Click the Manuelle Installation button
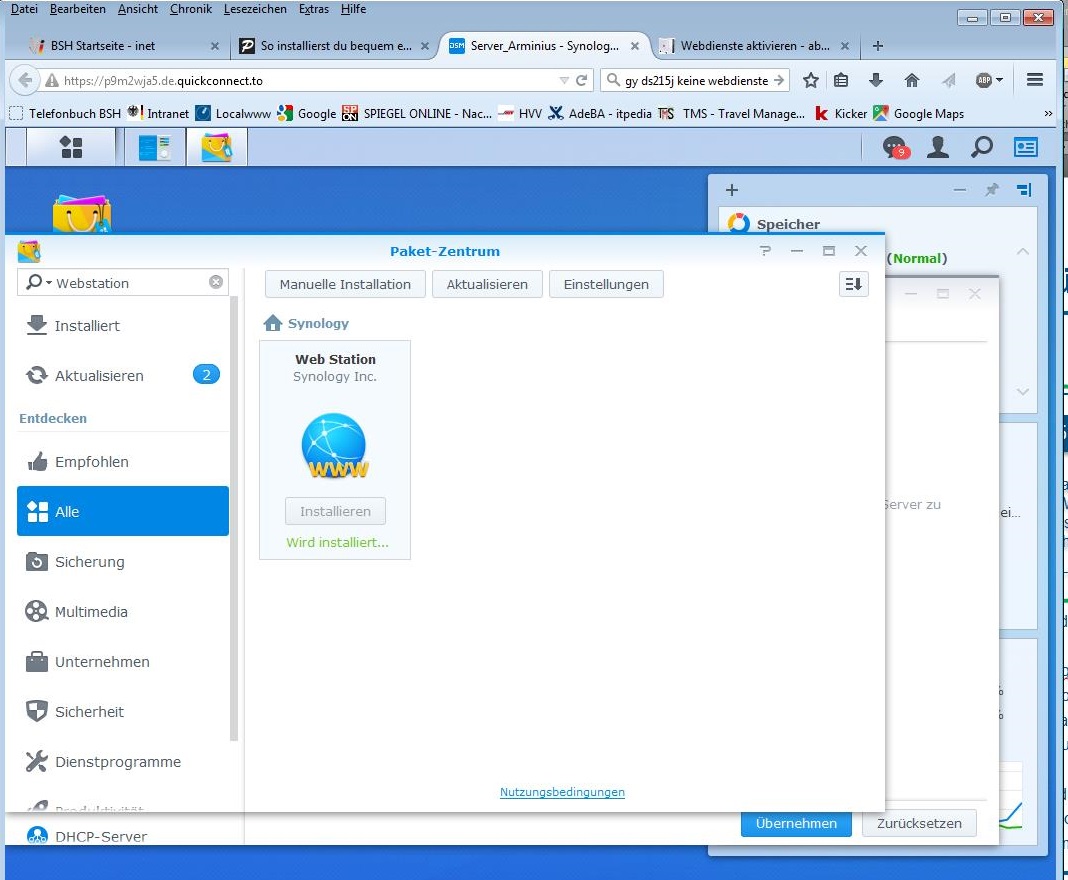Viewport: 1068px width, 880px height. tap(345, 284)
